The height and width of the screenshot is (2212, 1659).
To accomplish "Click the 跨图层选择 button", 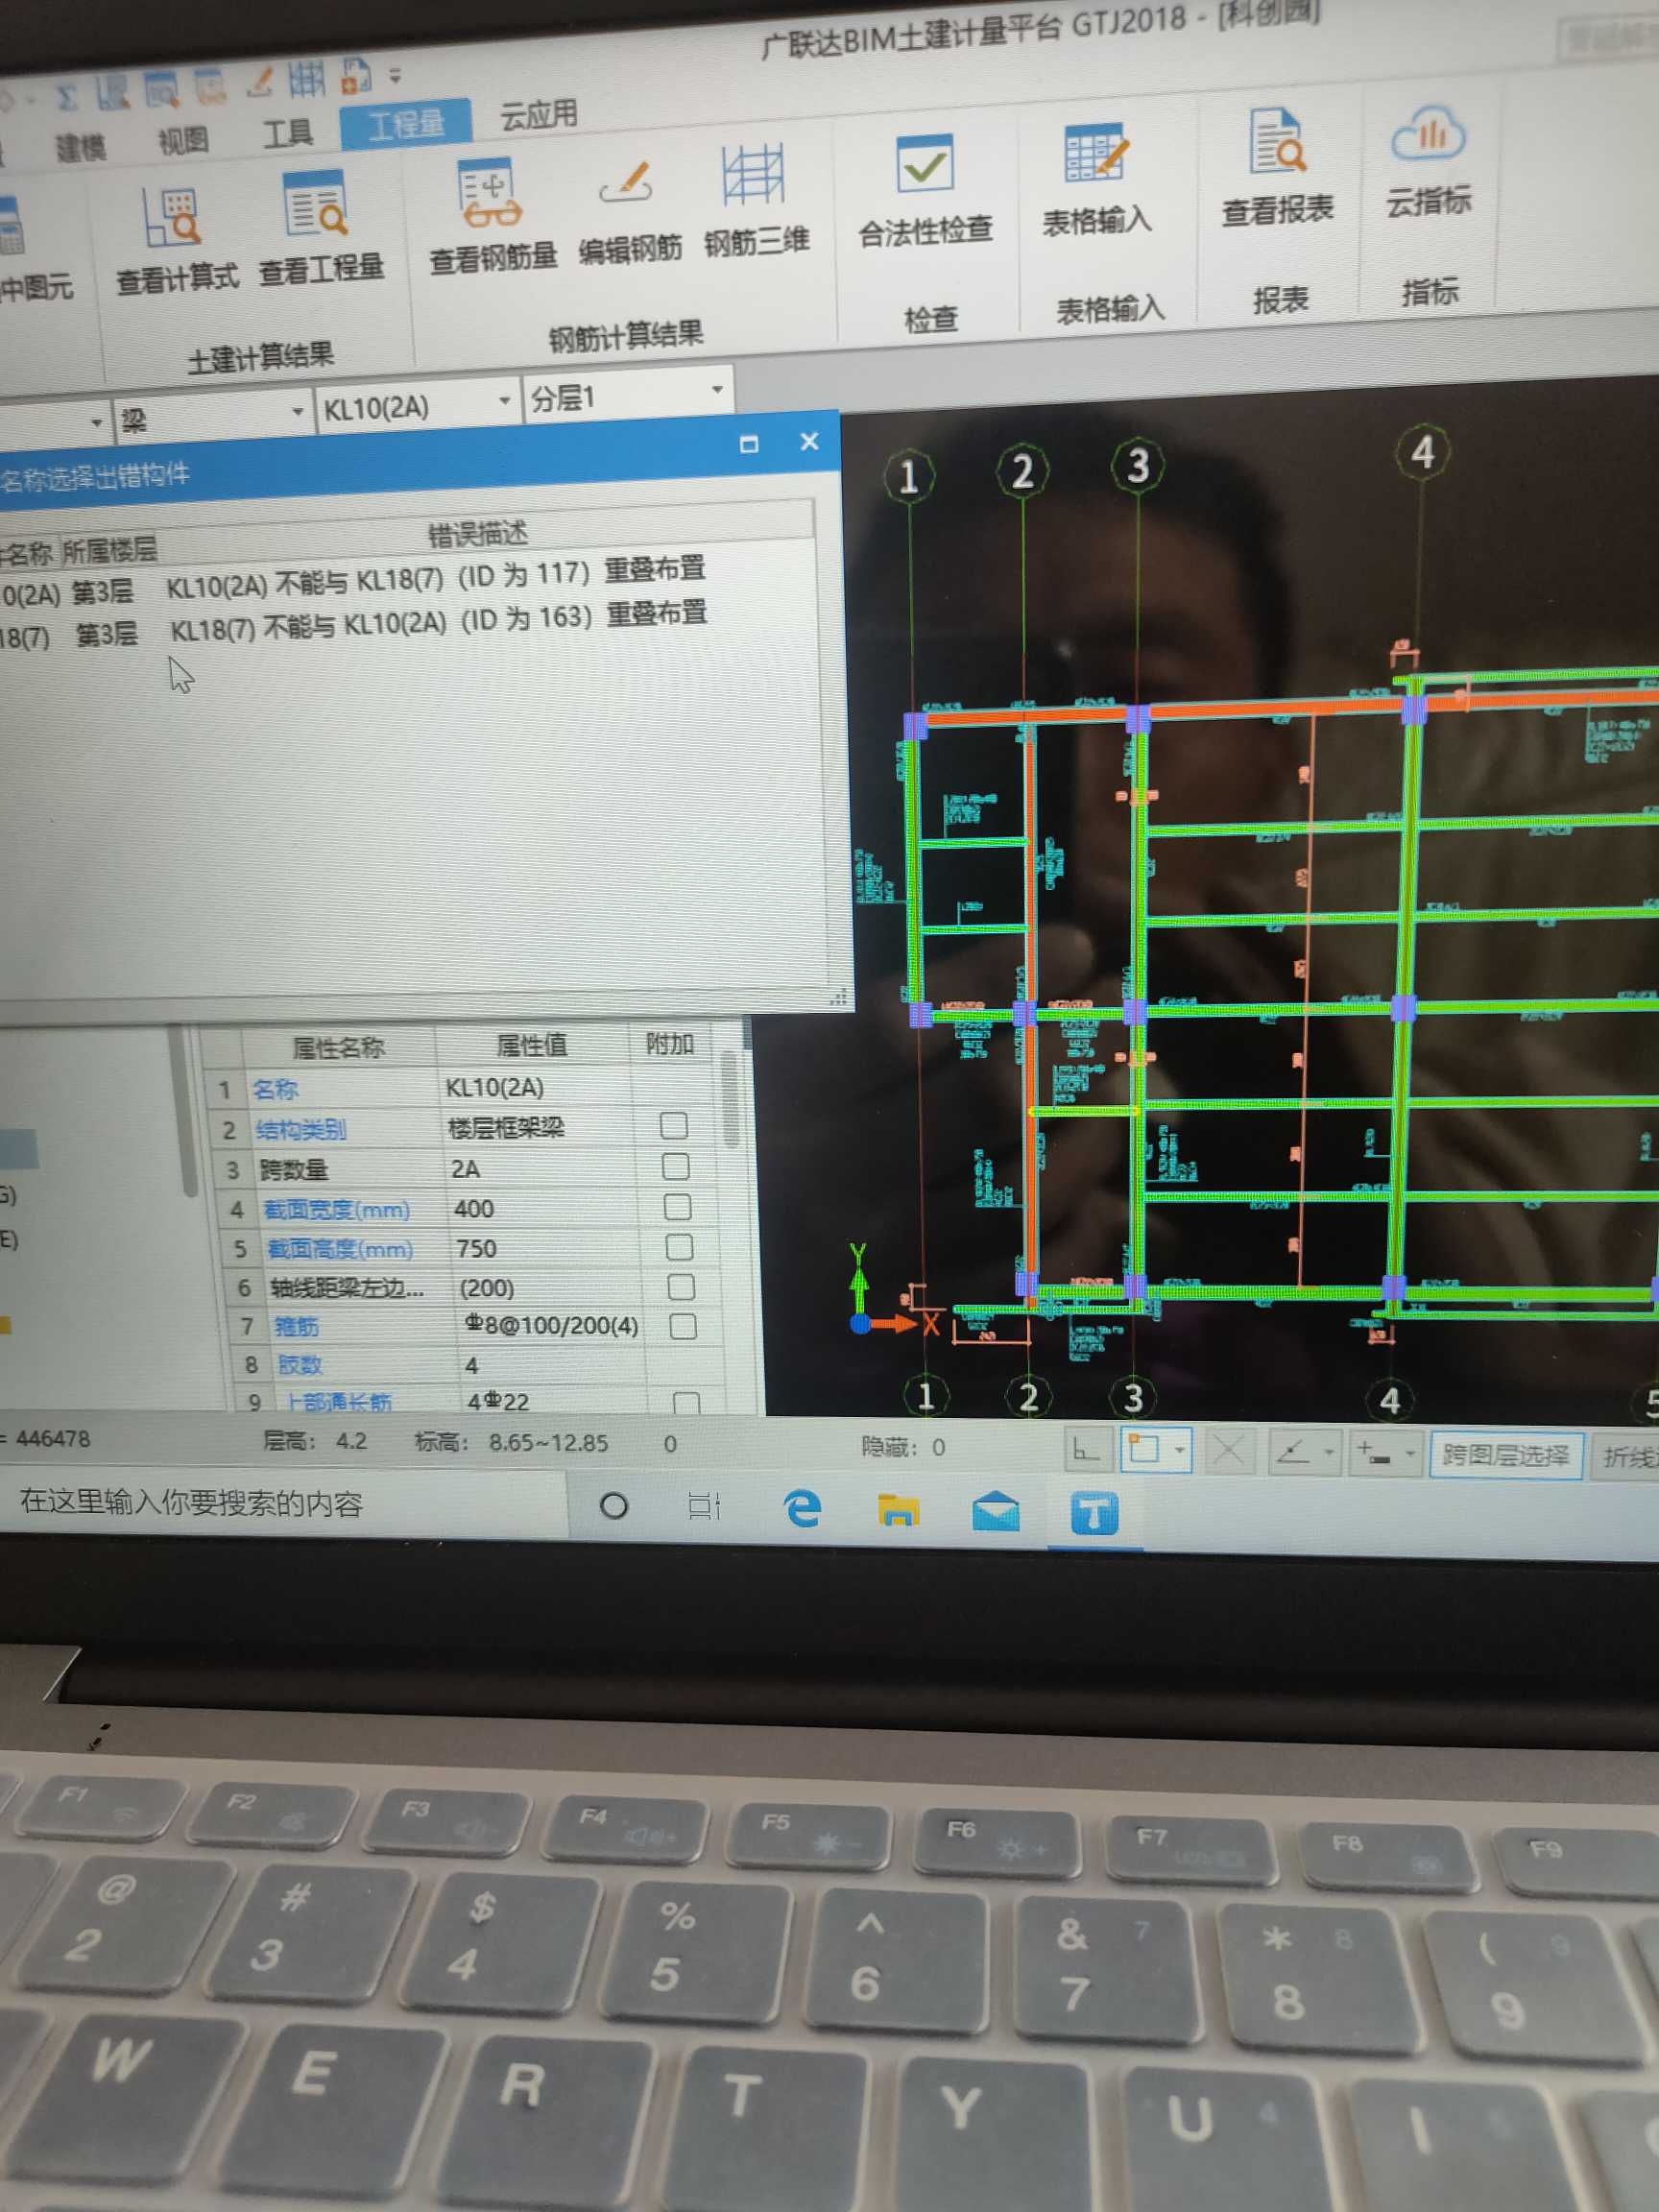I will pyautogui.click(x=1506, y=1455).
